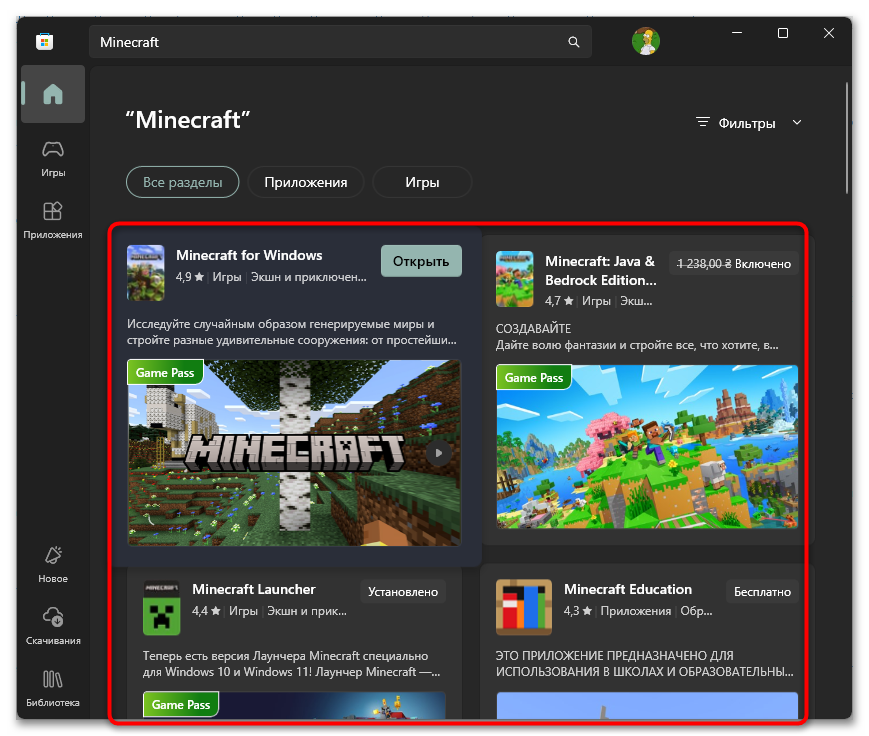The image size is (869, 736).
Task: Click Открыть for Minecraft for Windows
Action: click(x=421, y=261)
